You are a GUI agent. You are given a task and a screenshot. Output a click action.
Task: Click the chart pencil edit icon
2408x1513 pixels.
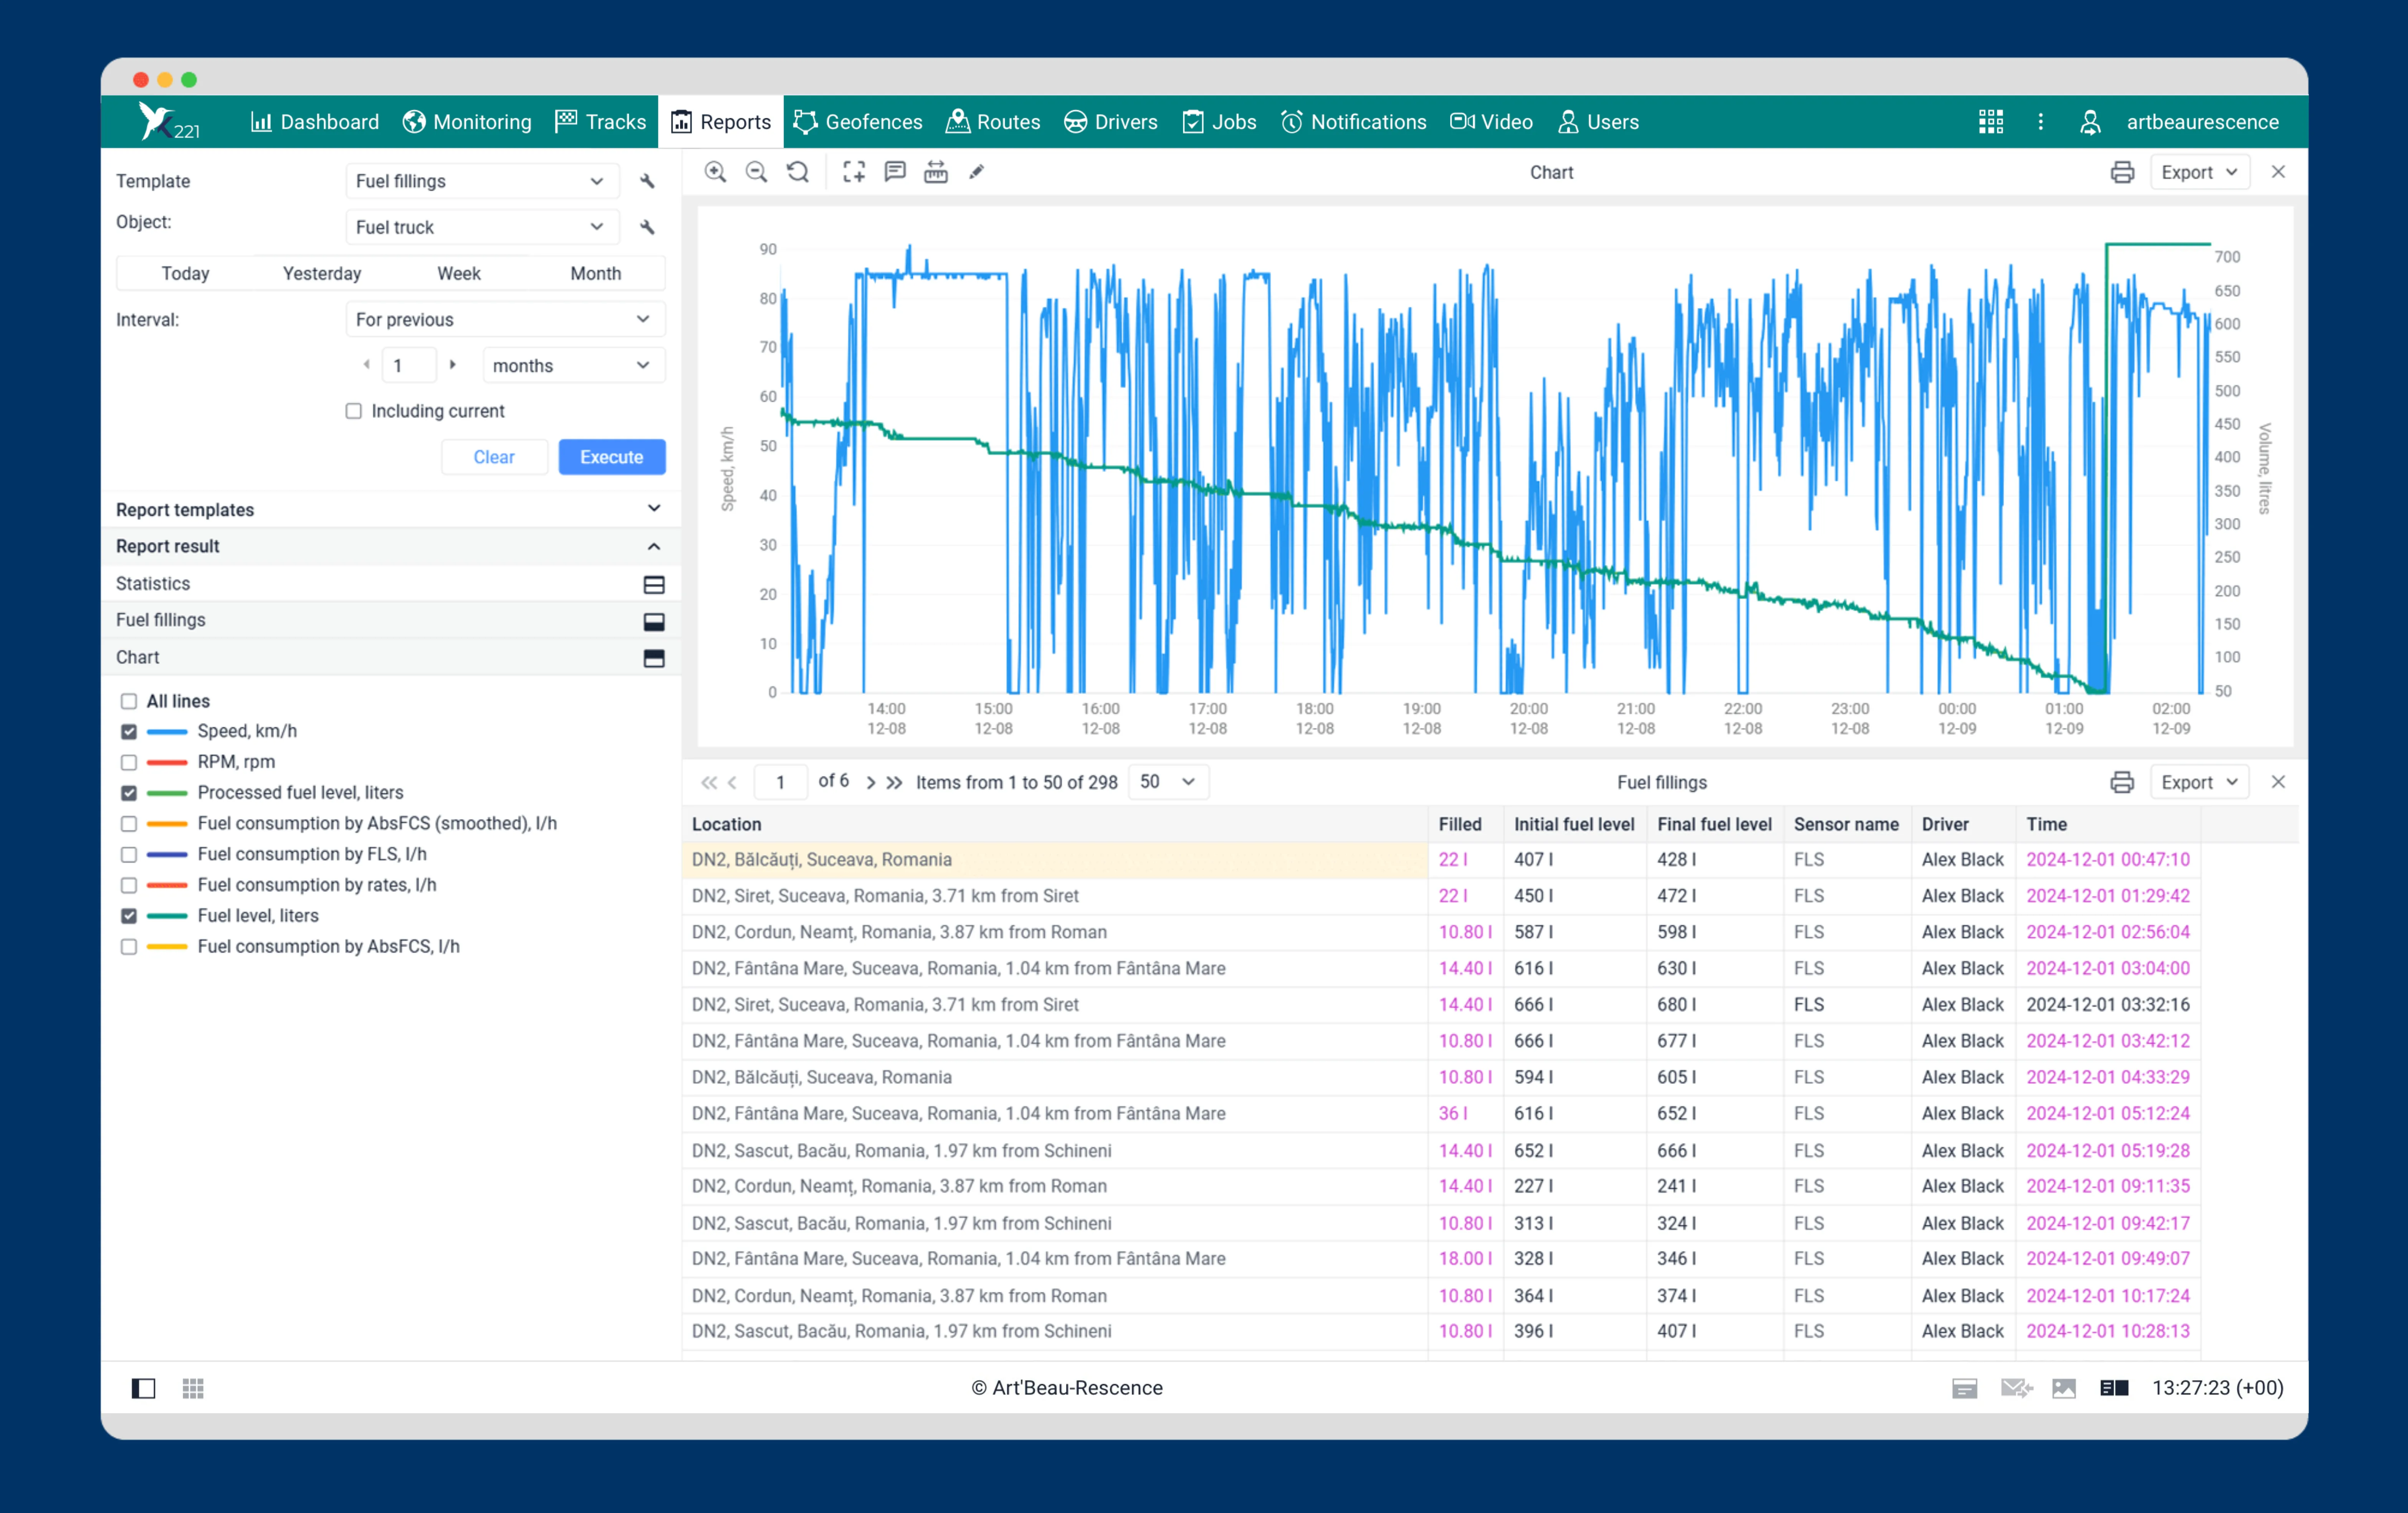[977, 172]
